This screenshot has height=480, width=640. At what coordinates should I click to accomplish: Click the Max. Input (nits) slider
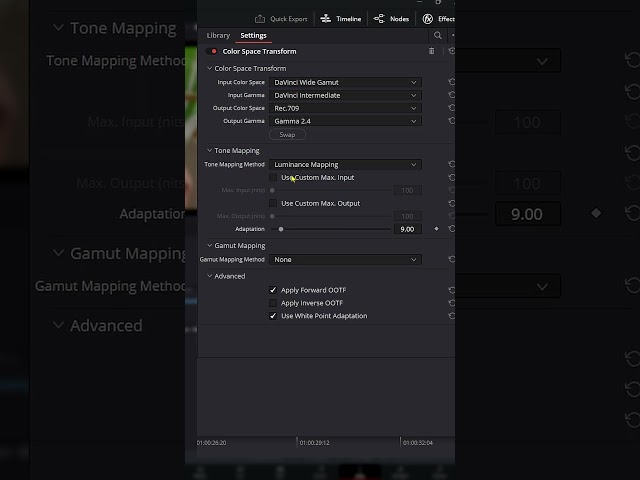tap(330, 190)
